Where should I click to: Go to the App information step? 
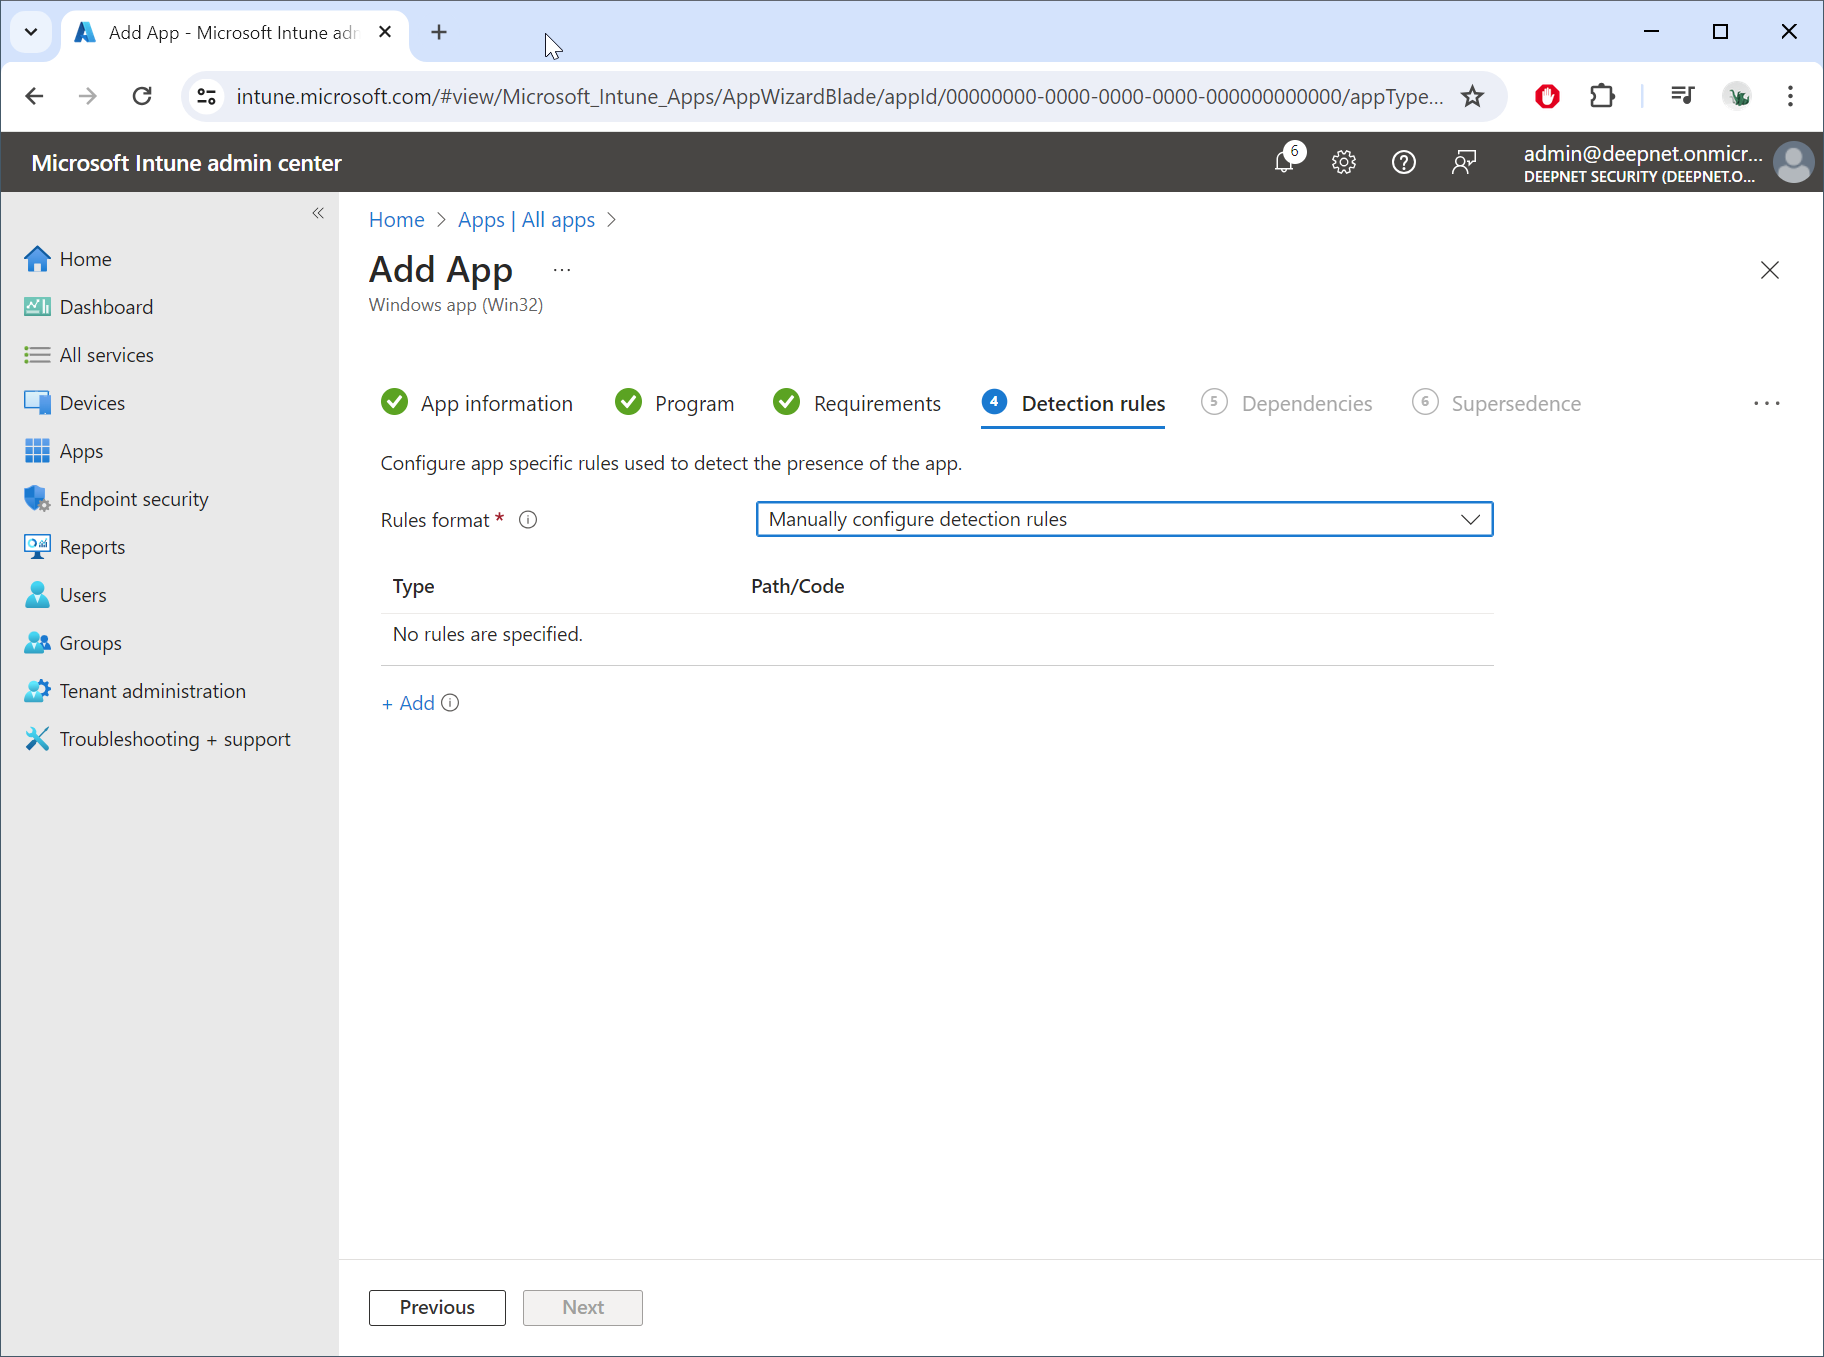point(496,404)
